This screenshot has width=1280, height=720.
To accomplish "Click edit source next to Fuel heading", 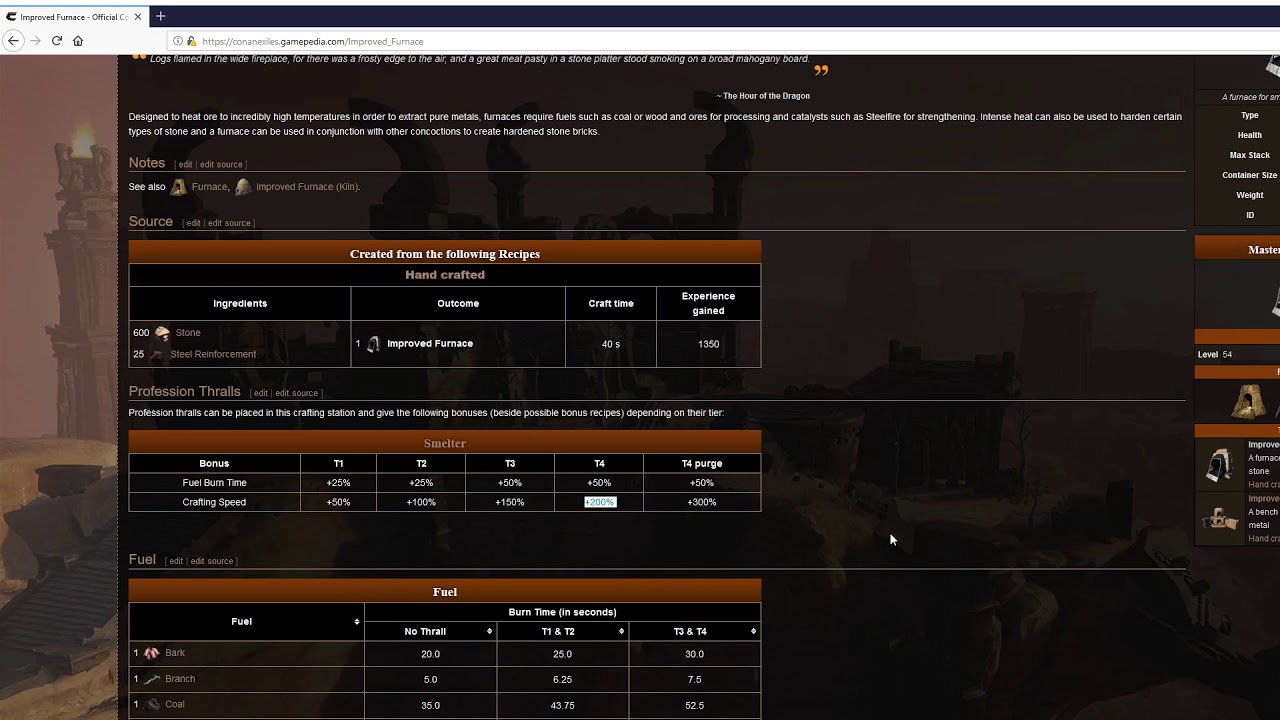I will tap(212, 561).
